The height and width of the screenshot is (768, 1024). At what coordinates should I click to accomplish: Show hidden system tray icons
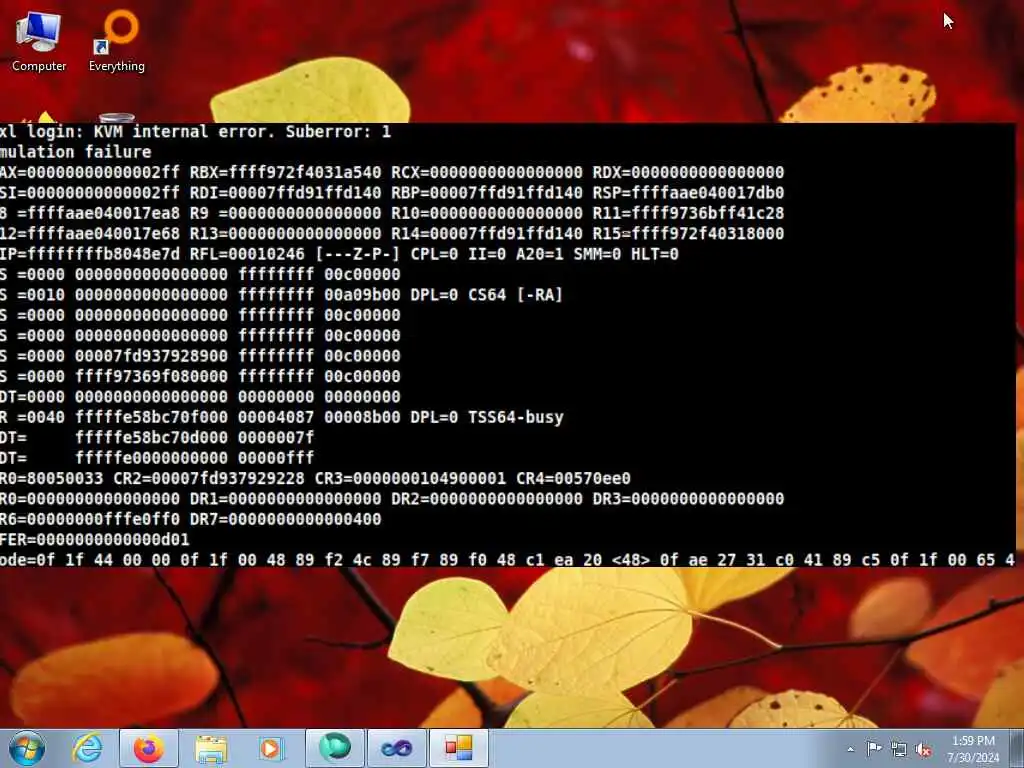point(850,749)
